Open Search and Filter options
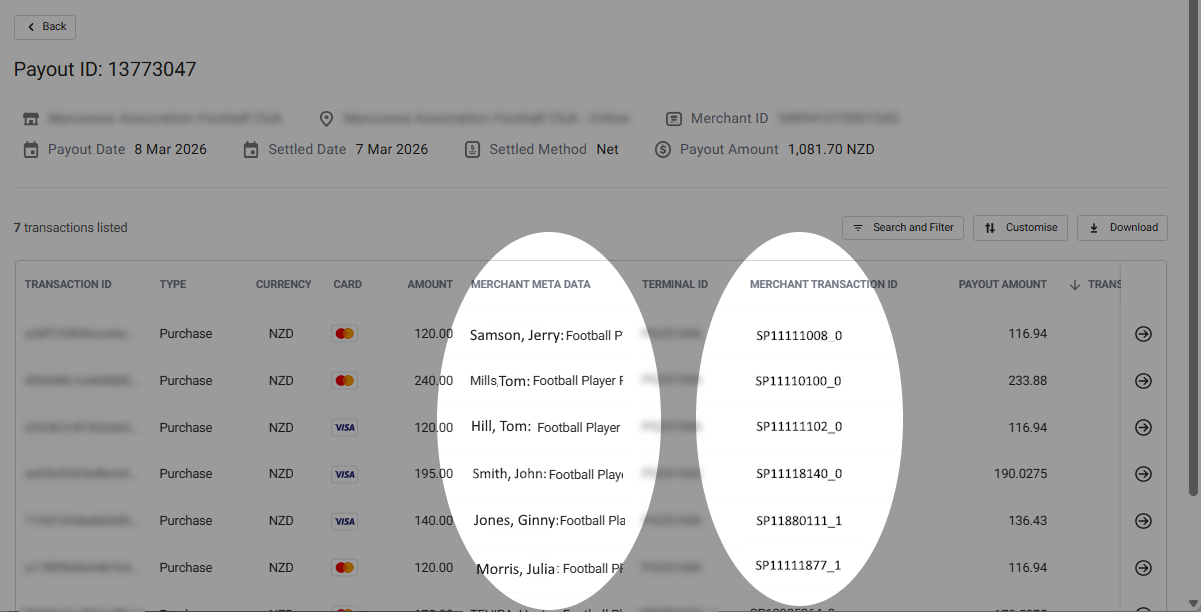 click(x=903, y=228)
